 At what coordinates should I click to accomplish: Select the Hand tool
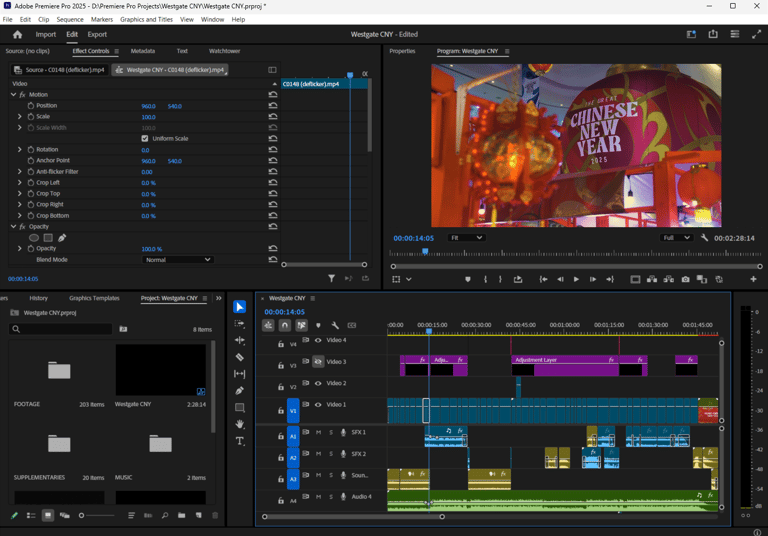[240, 424]
